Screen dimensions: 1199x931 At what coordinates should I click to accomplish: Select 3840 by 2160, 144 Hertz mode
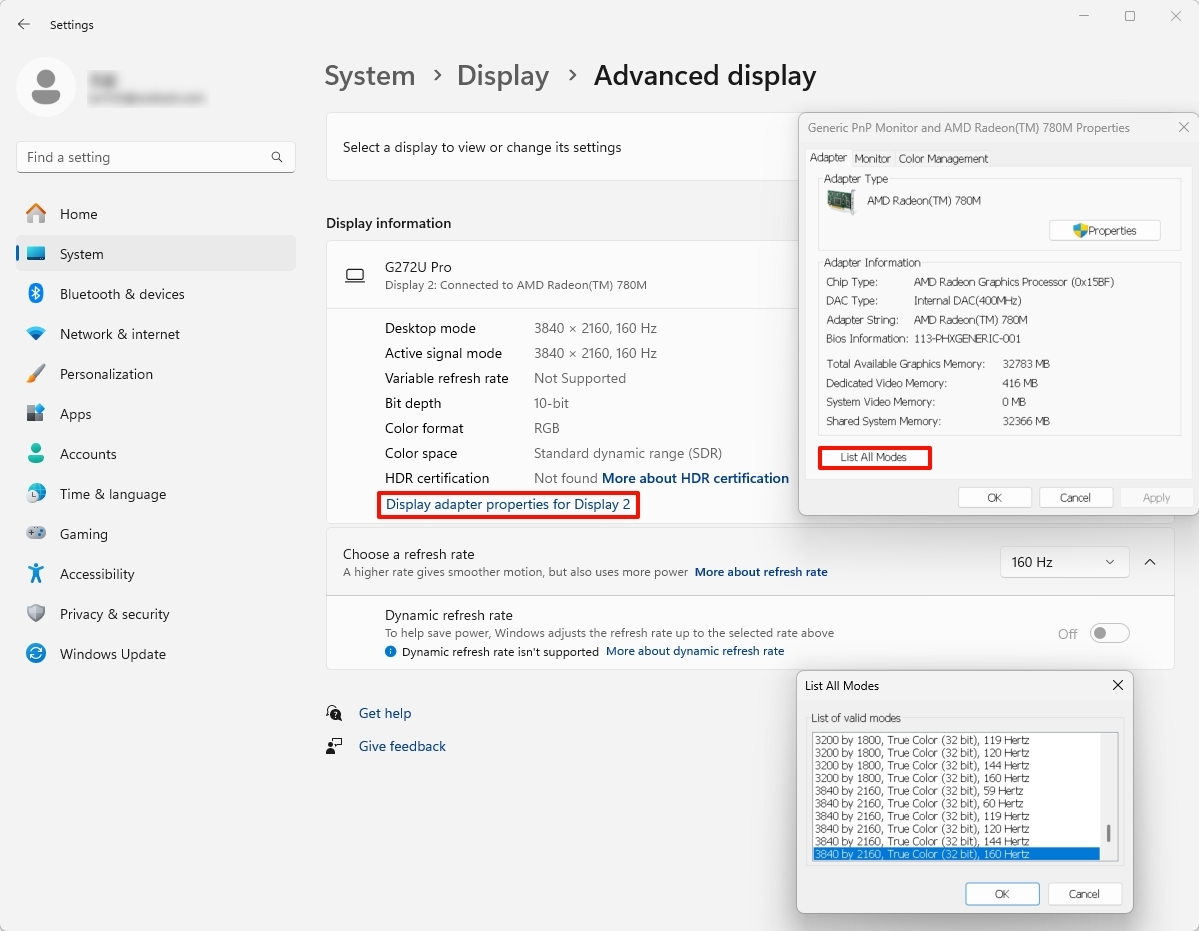pos(921,841)
